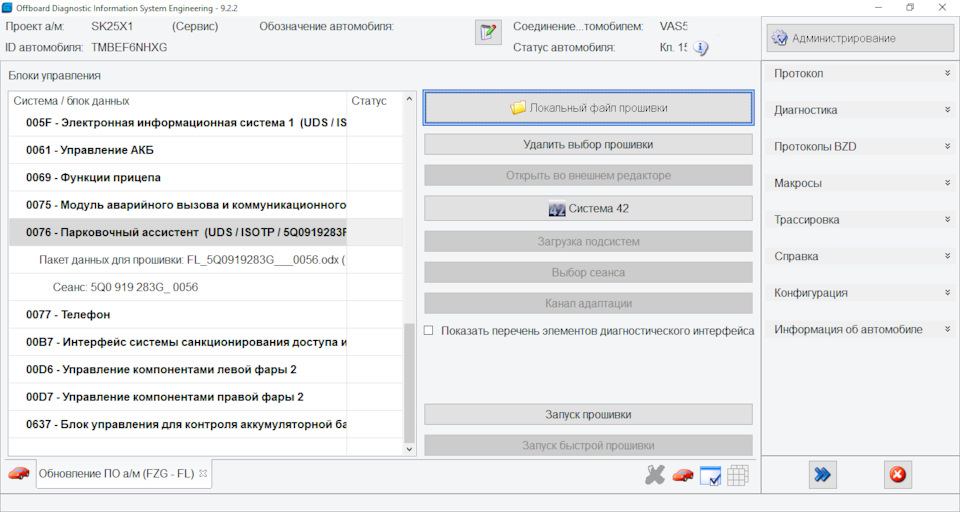The width and height of the screenshot is (960, 512).
Task: Click the Администрирование gear icon
Action: coord(779,38)
